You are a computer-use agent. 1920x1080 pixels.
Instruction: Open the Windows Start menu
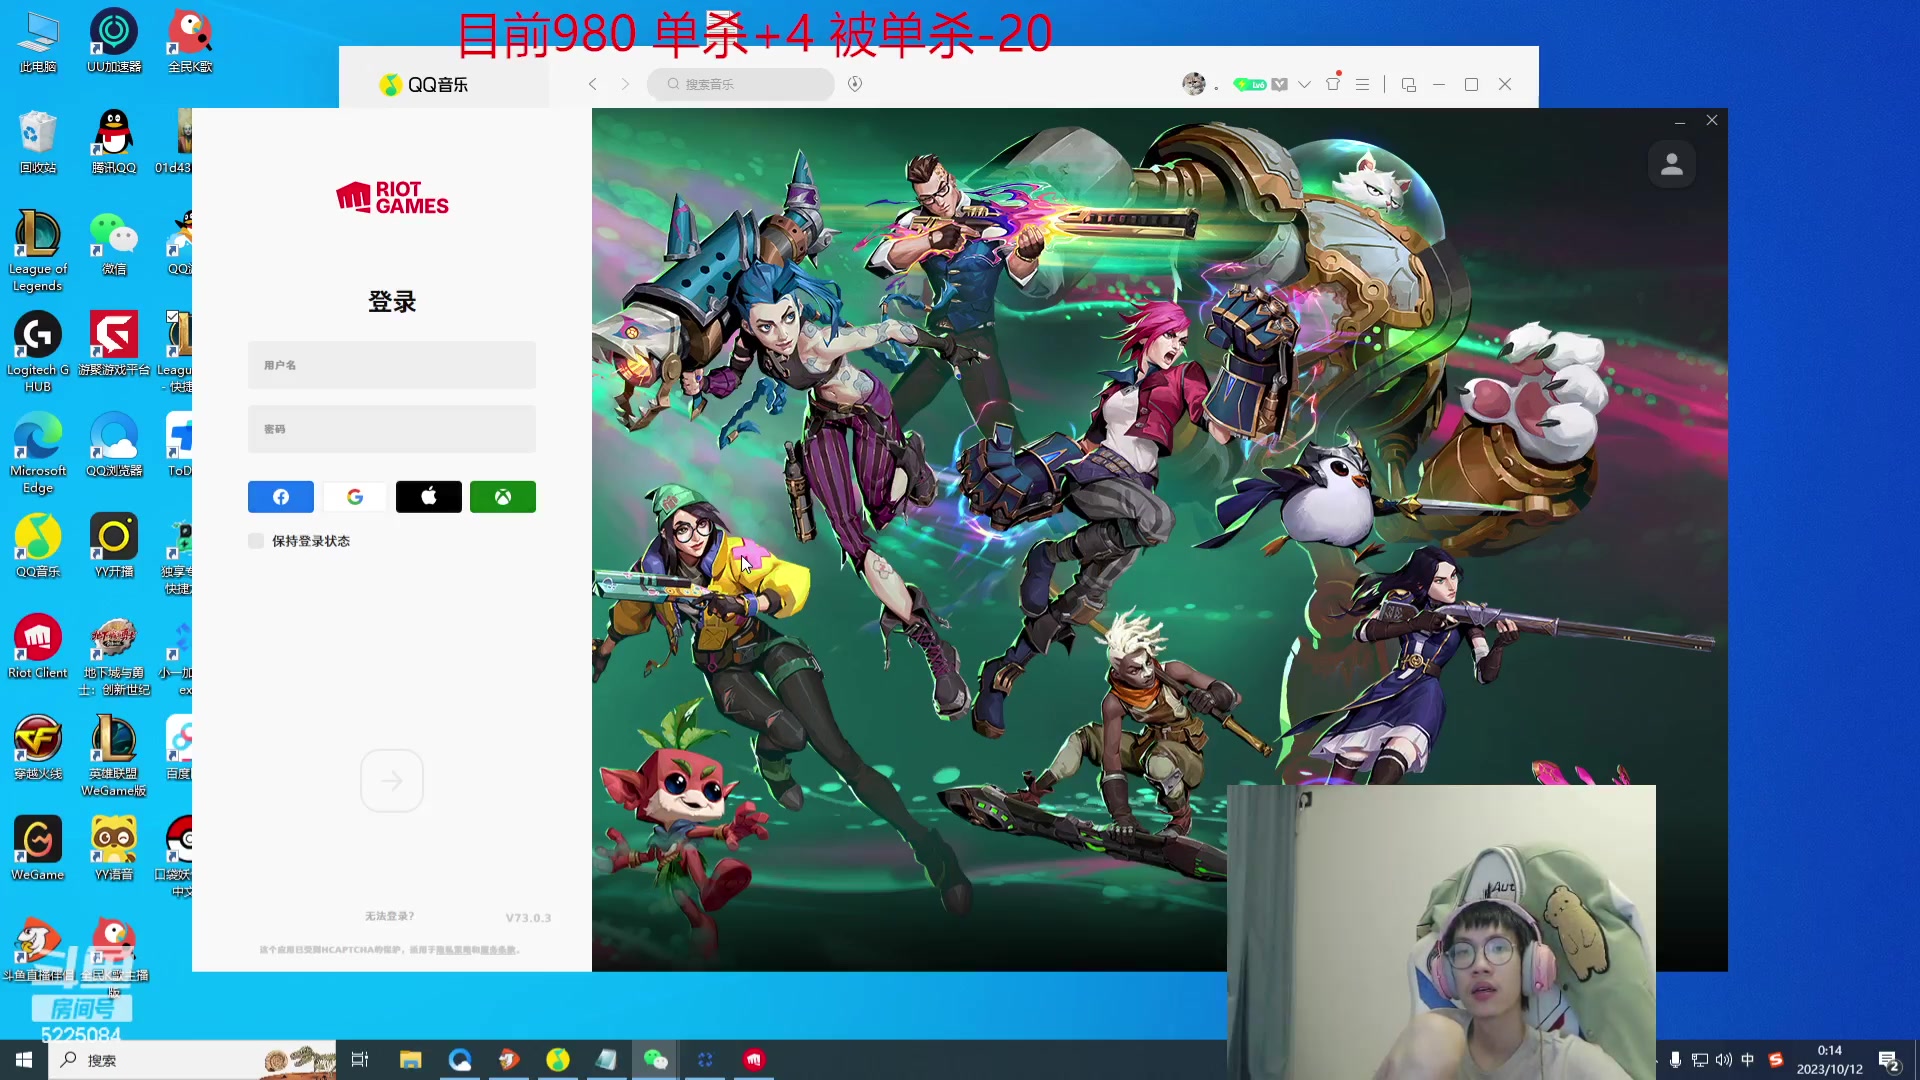[x=24, y=1060]
